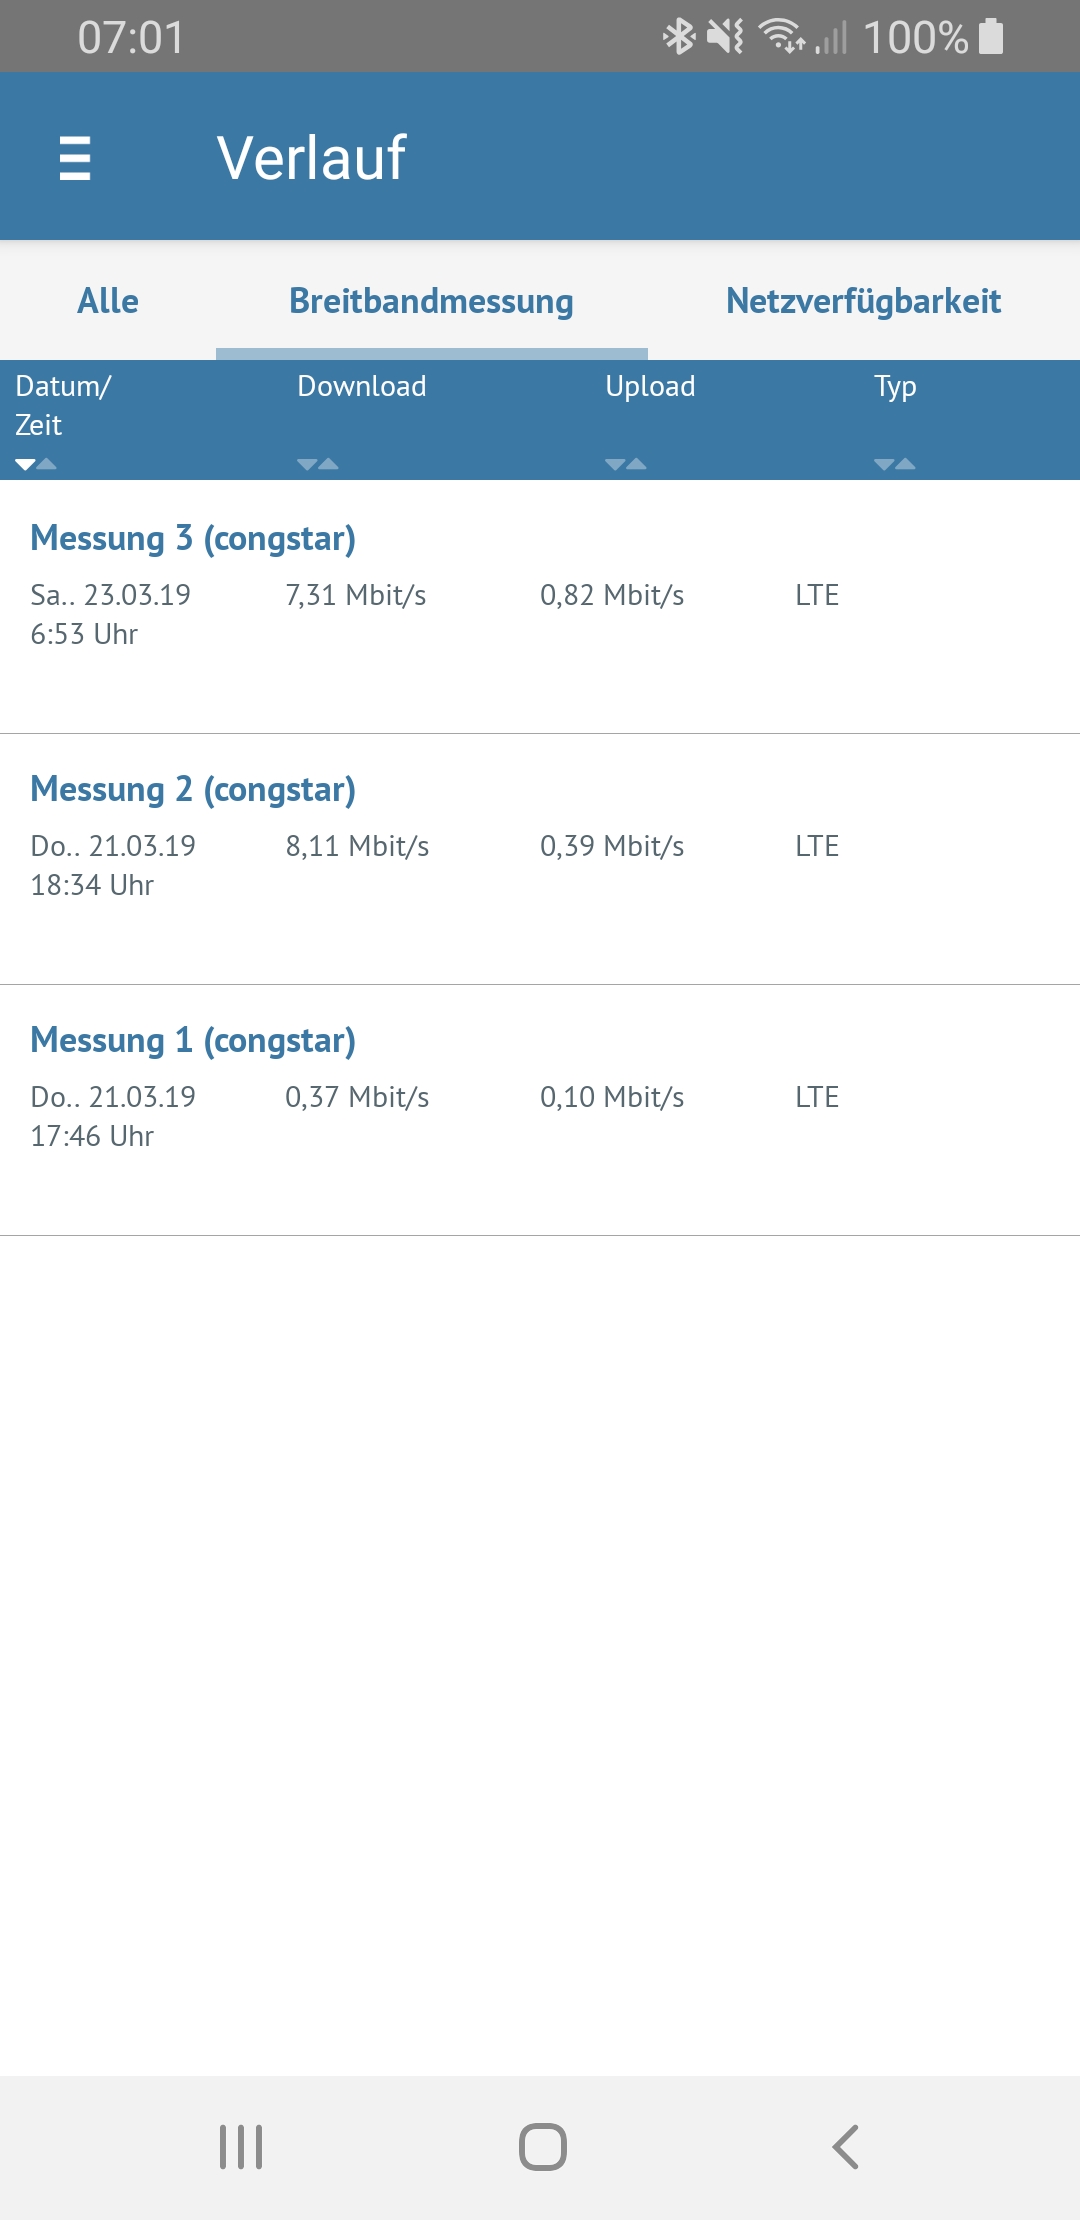Toggle sort arrows under Datum/Zeit
Screen dimensions: 1080x2220
[36, 464]
